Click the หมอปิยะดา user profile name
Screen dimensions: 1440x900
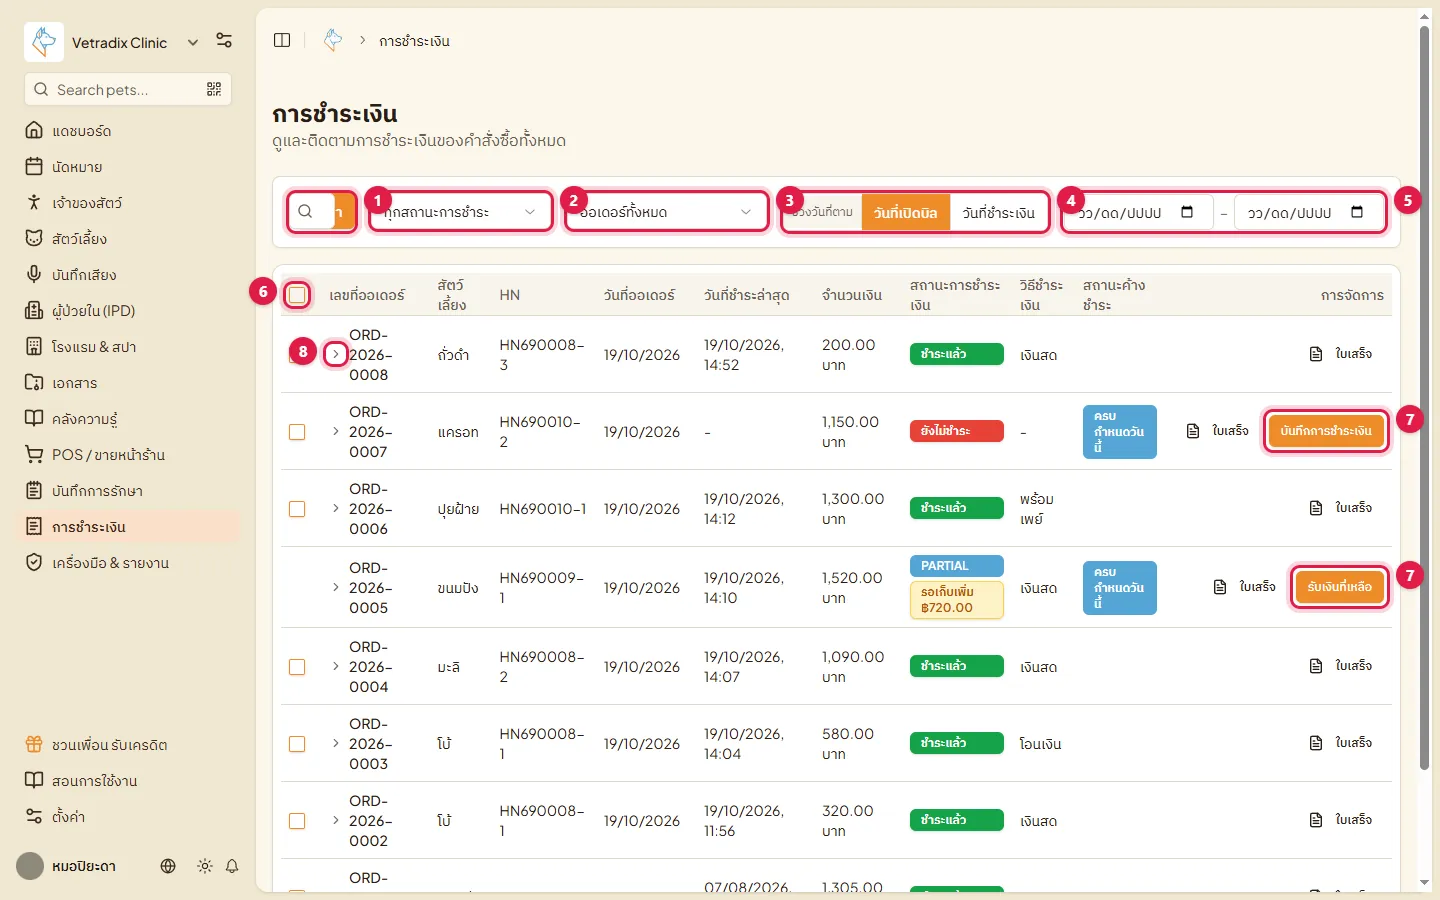(84, 866)
